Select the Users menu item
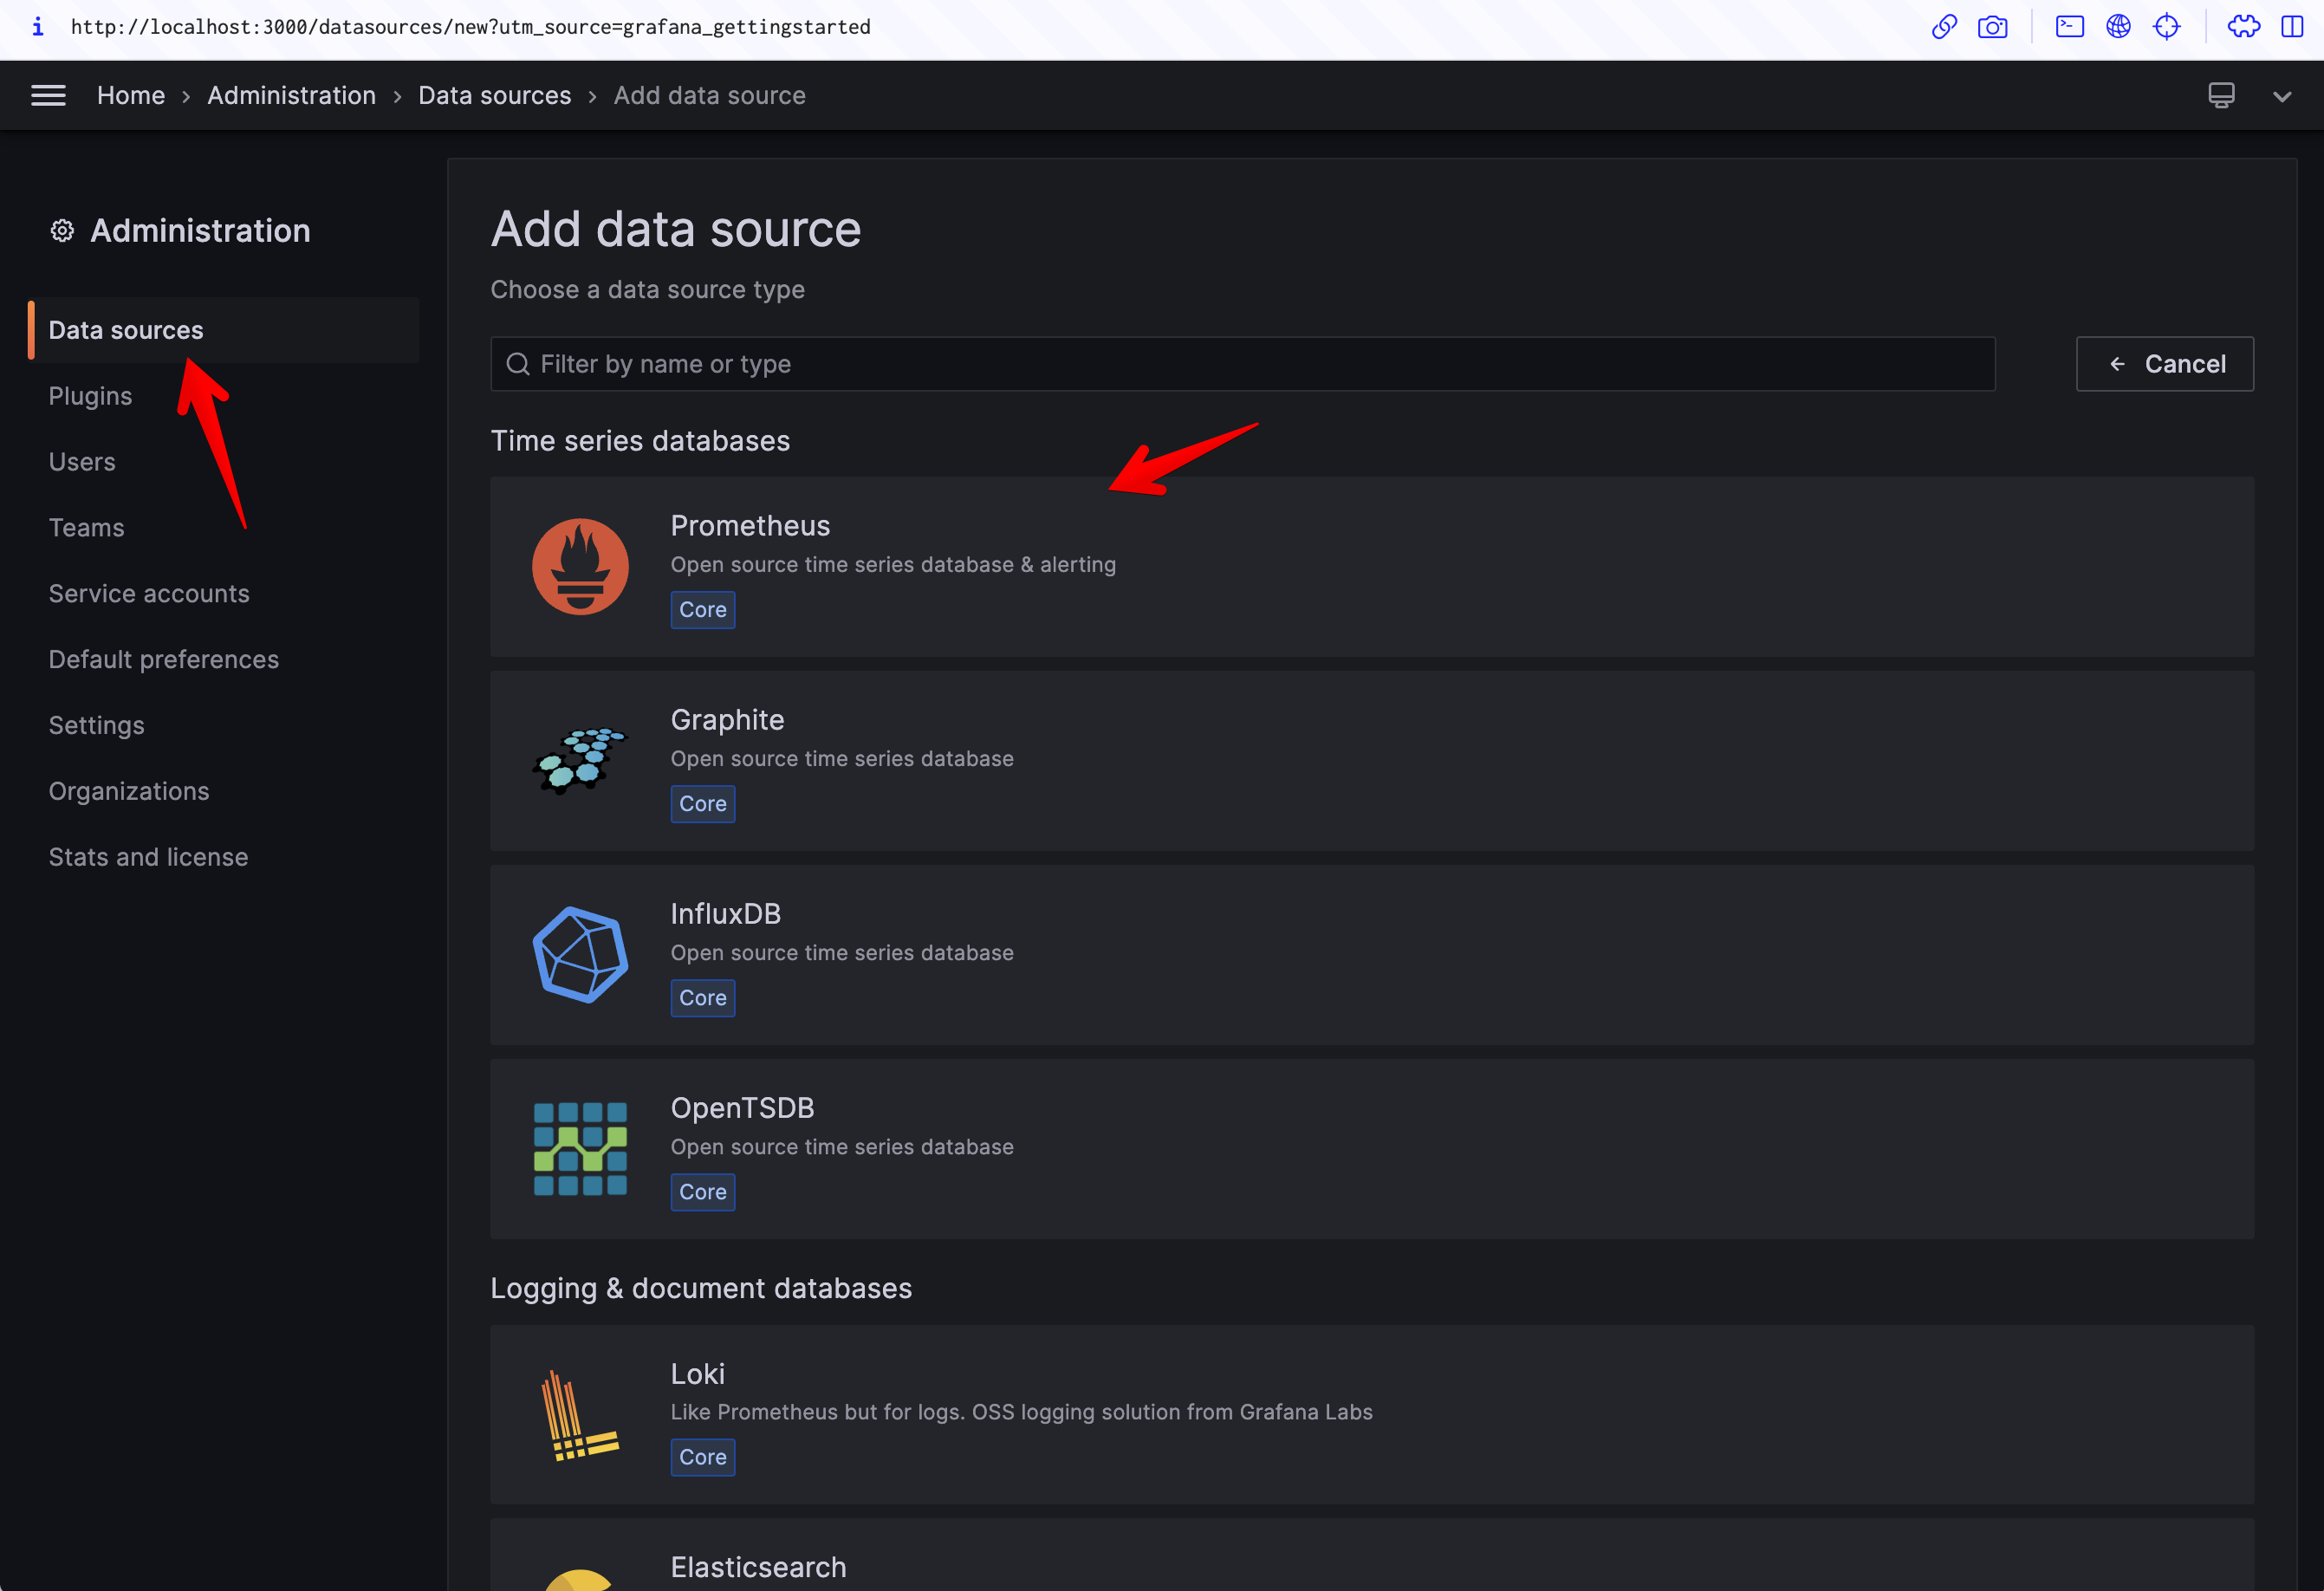Screen dimensions: 2324x1591 point(81,461)
